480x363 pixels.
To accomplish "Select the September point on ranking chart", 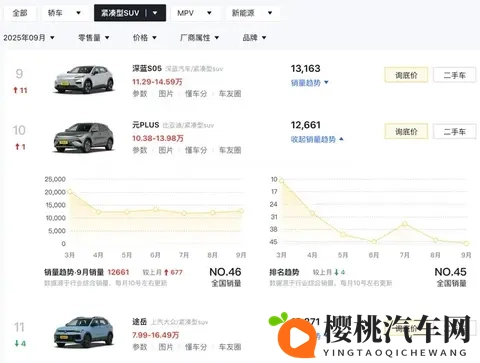I will (466, 243).
